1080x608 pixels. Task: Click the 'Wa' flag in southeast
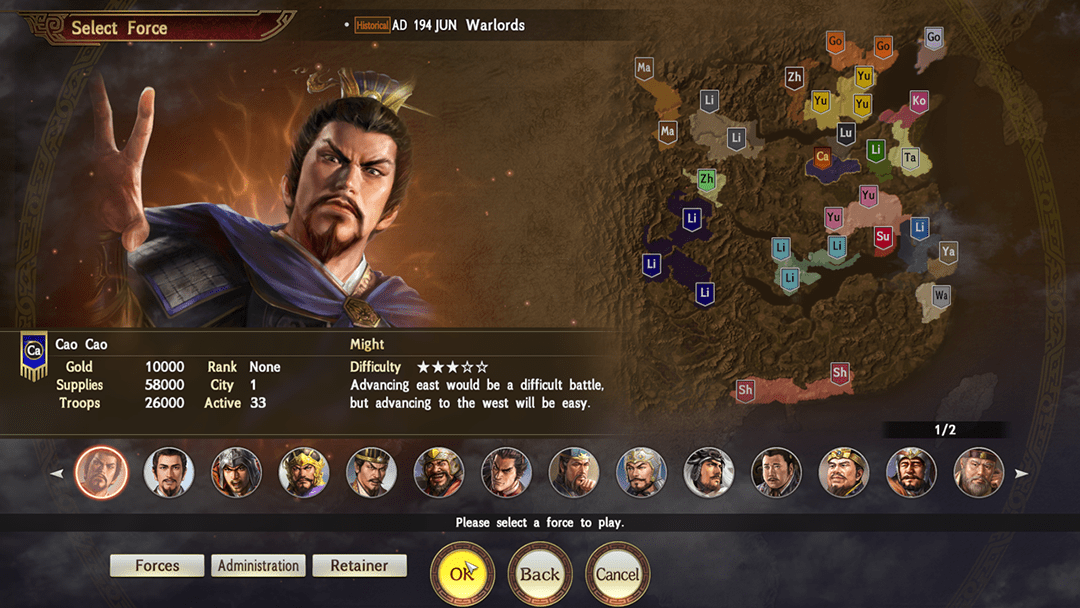tap(941, 297)
